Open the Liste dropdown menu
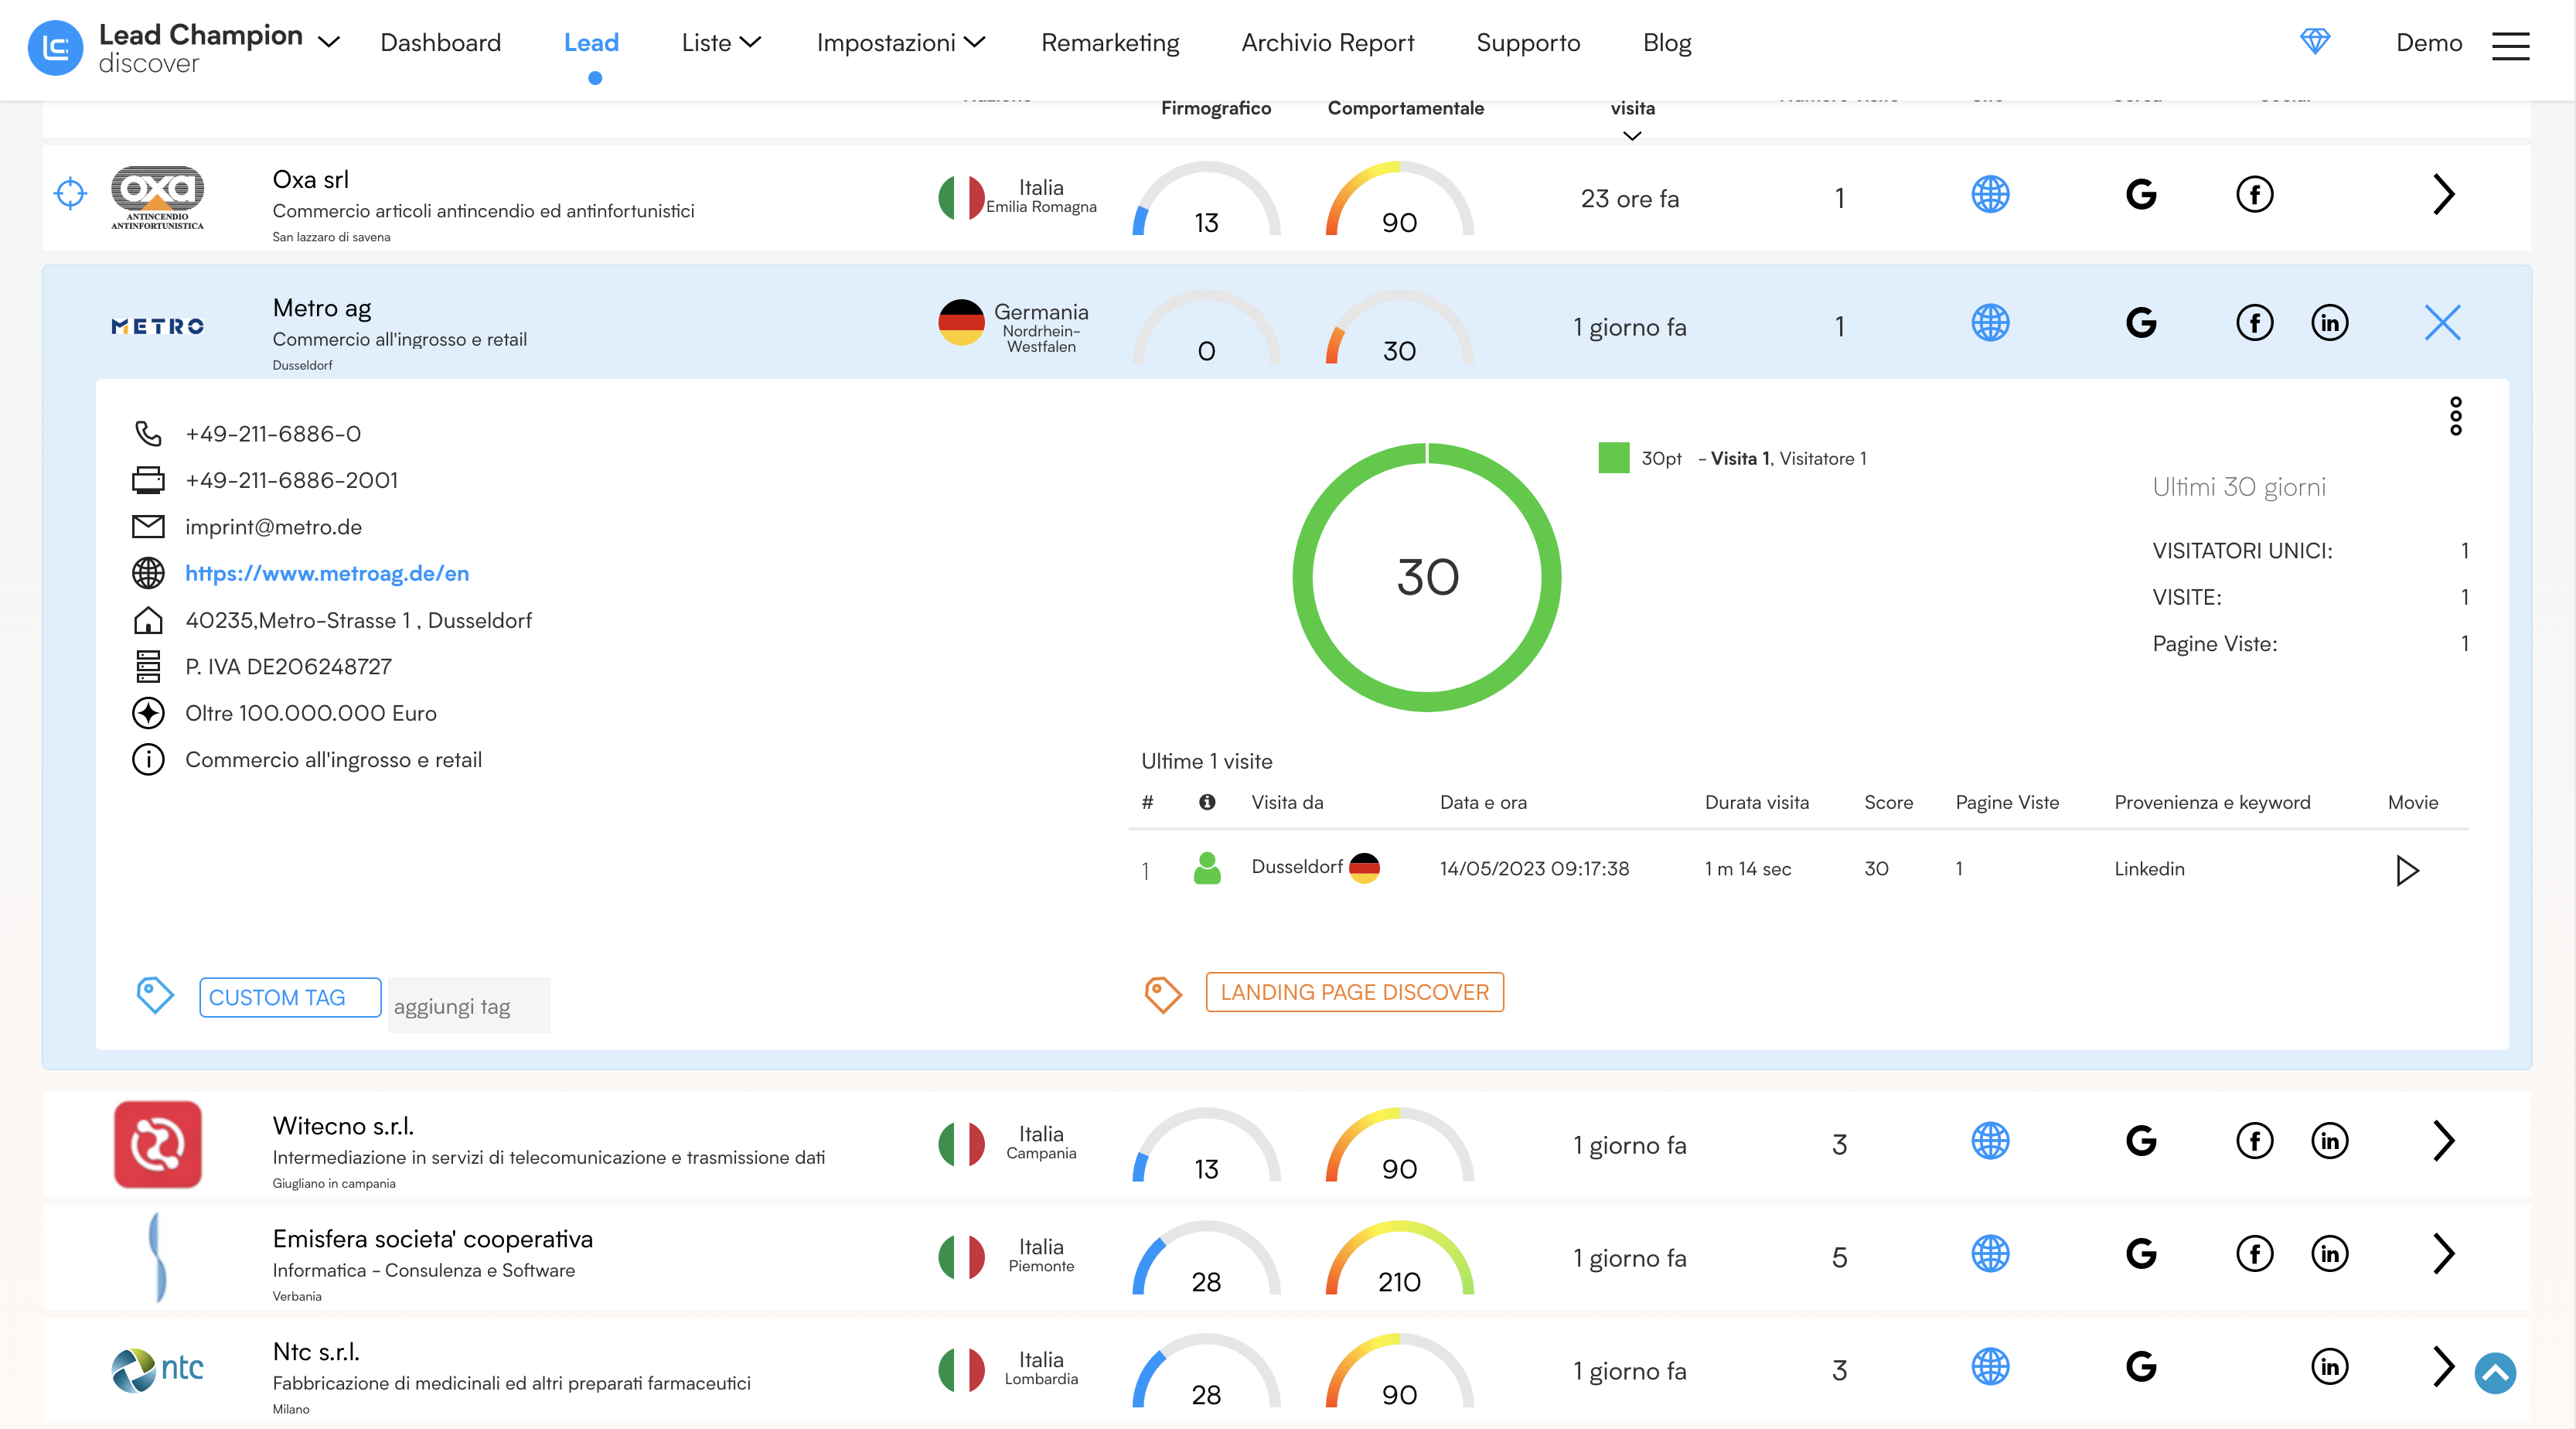Screen dimensions: 2576x1429 [x=720, y=43]
